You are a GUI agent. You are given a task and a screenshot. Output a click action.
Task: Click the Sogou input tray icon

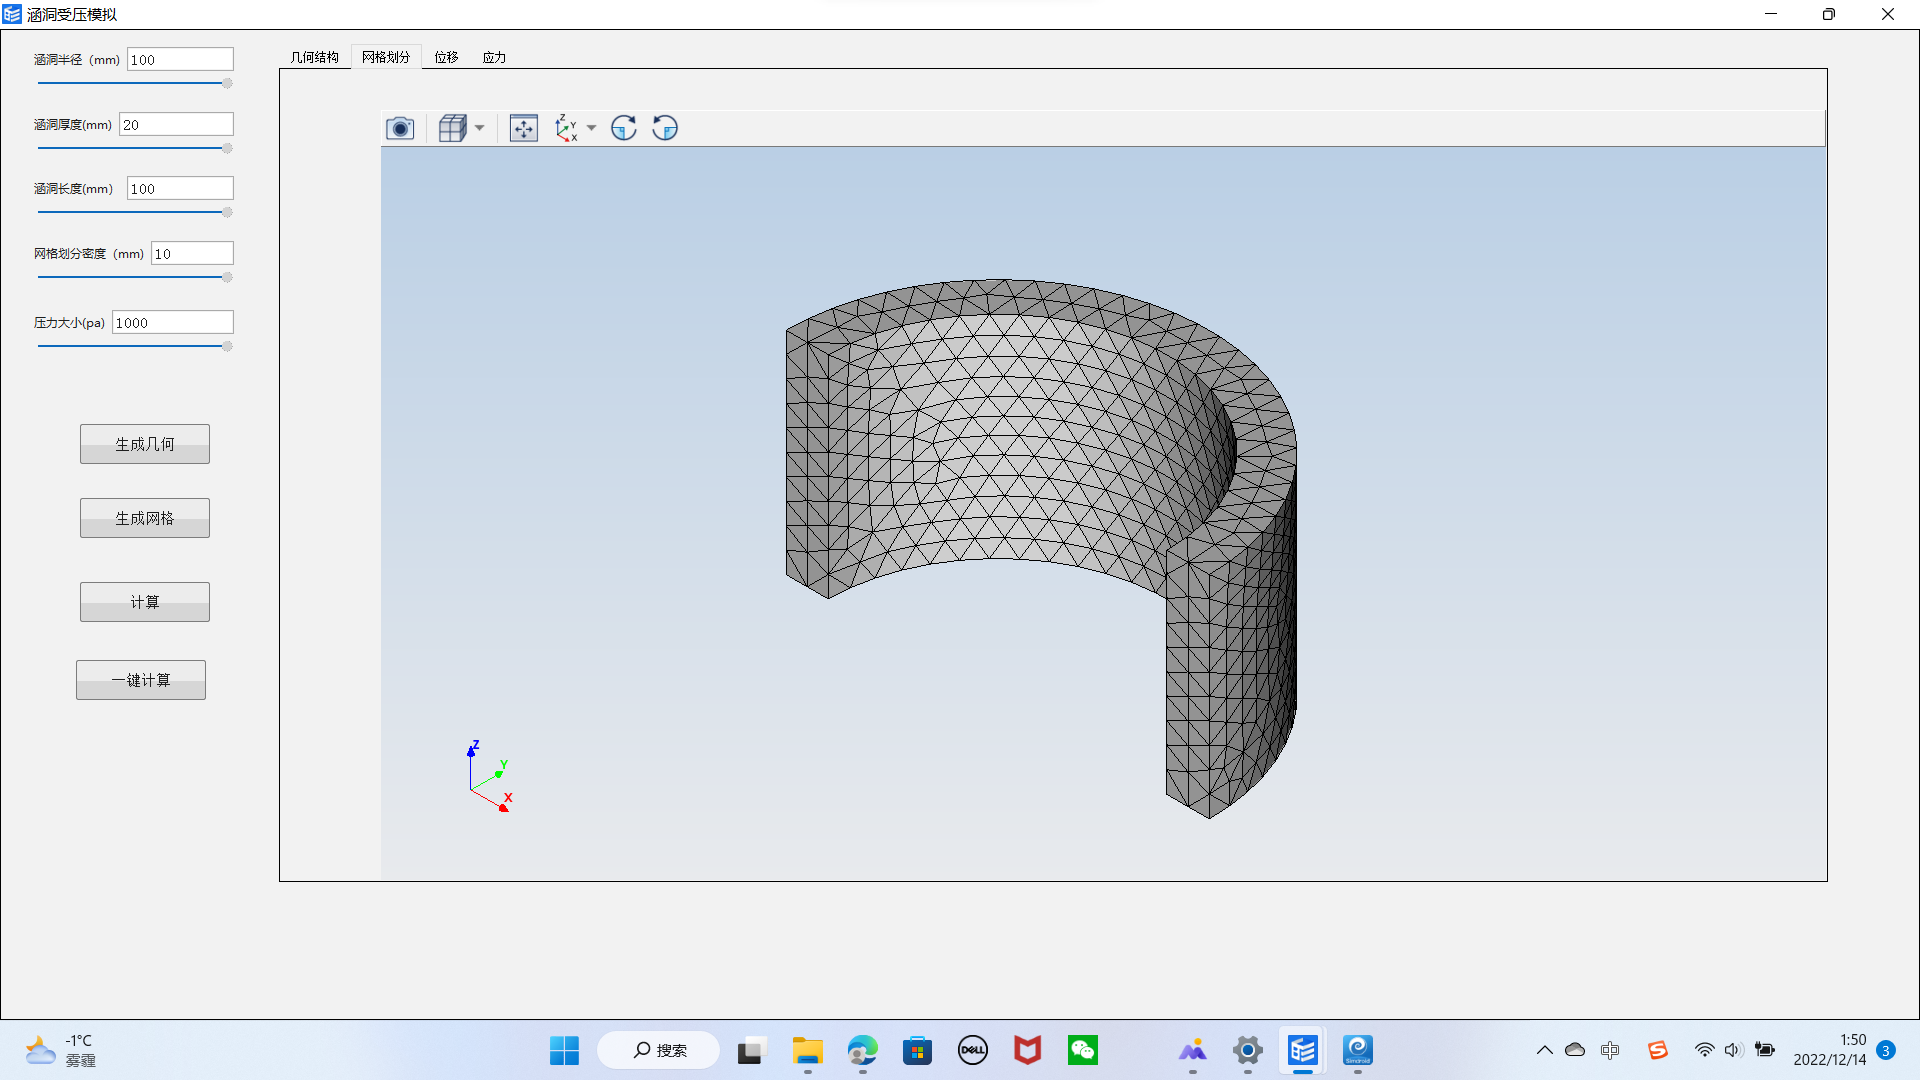point(1658,1050)
